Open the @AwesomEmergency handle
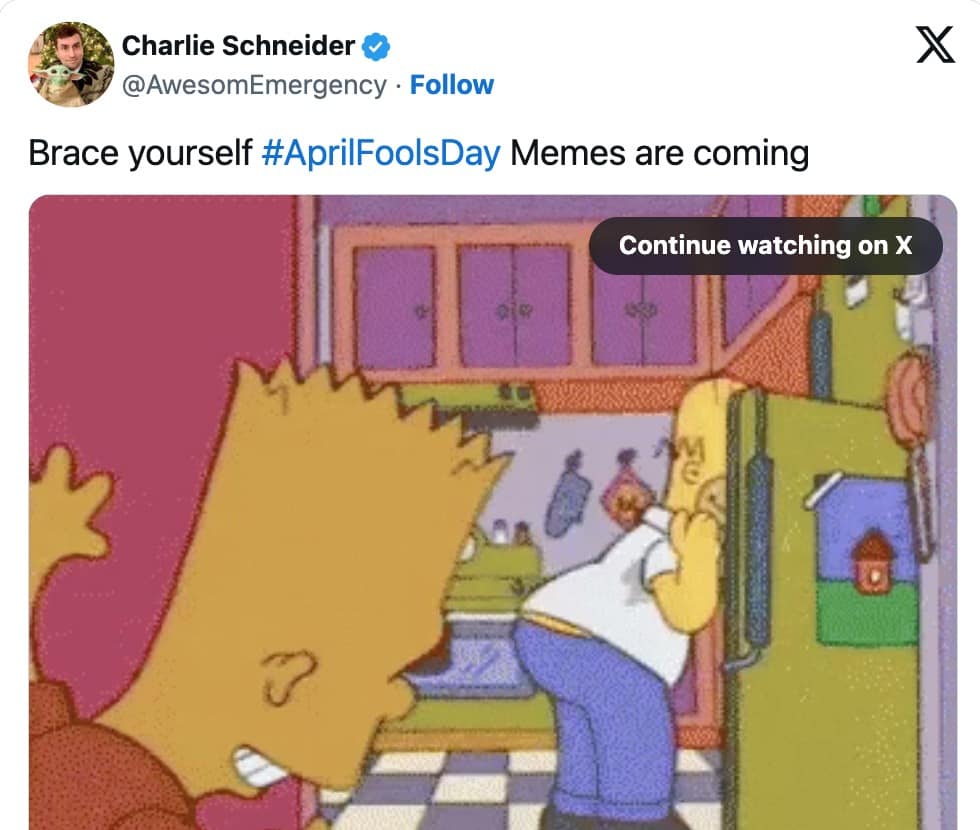 point(254,85)
